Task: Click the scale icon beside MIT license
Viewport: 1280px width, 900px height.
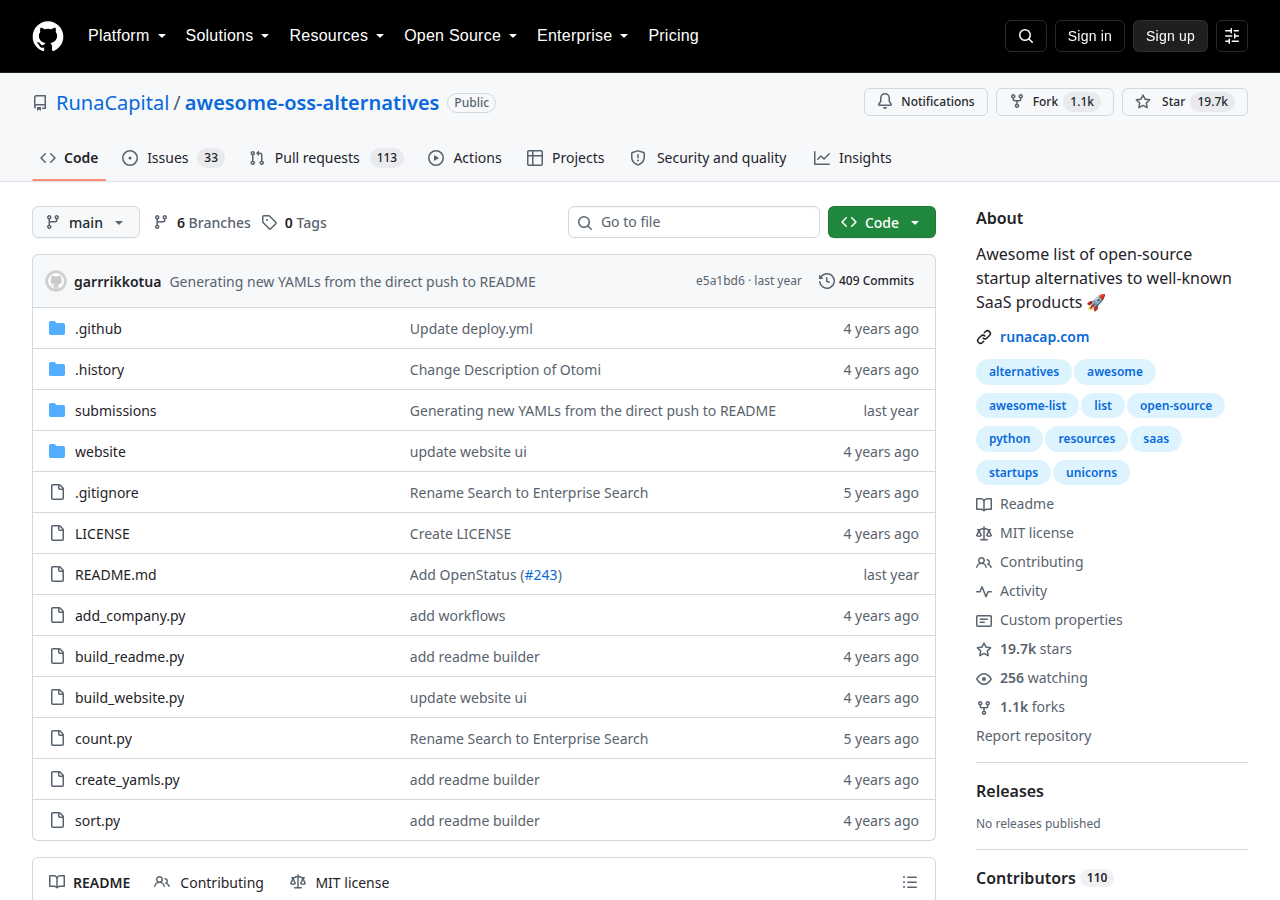Action: pos(984,533)
